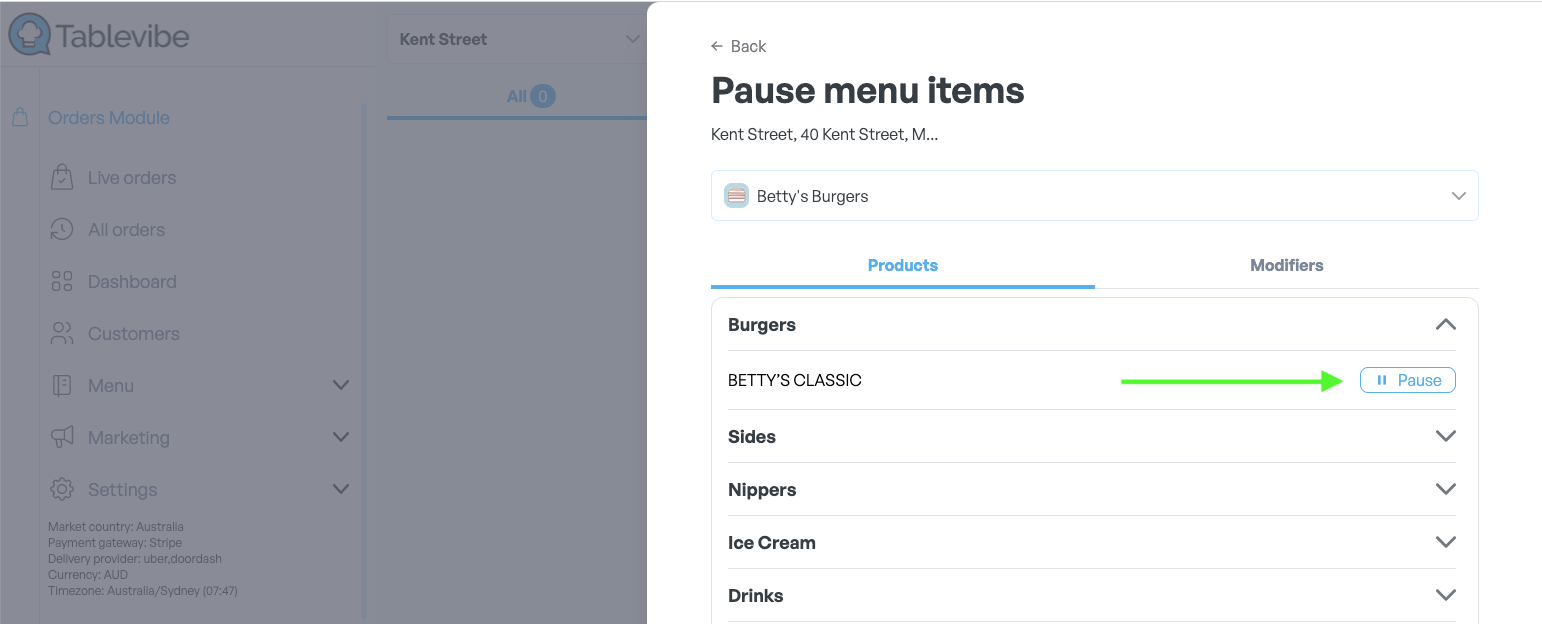Pause the BETTY'S CLASSIC burger item

(x=1407, y=380)
